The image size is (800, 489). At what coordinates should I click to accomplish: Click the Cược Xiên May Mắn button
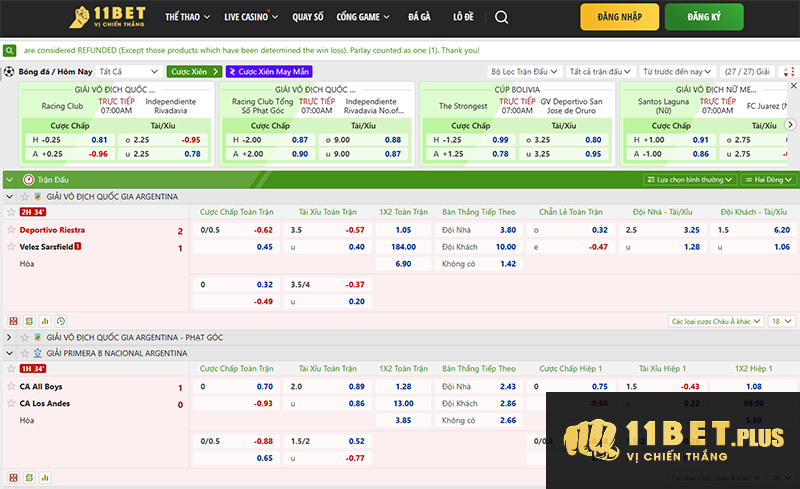click(x=268, y=72)
